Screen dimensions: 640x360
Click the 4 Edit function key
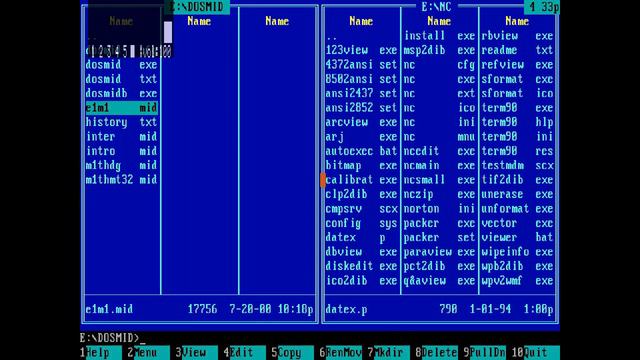click(244, 352)
